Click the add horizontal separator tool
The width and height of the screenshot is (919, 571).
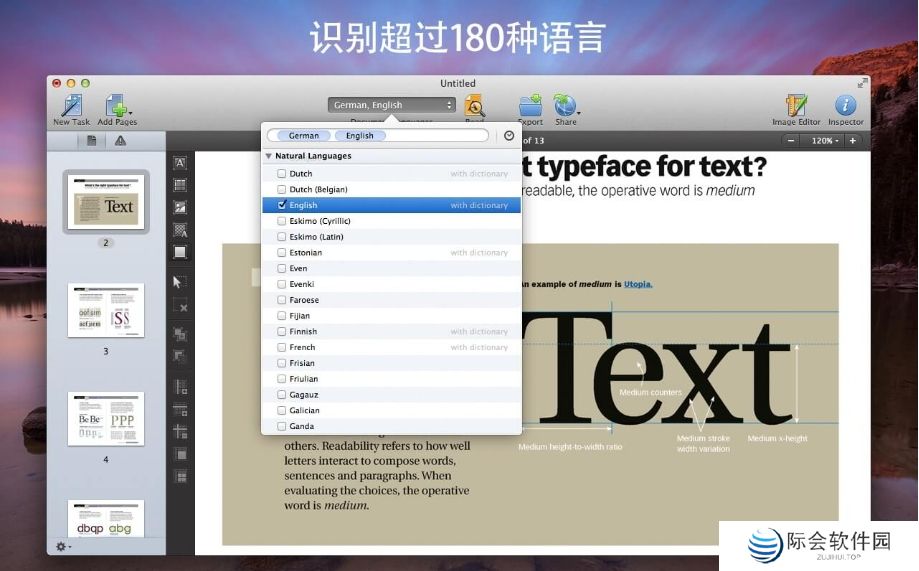pyautogui.click(x=181, y=410)
